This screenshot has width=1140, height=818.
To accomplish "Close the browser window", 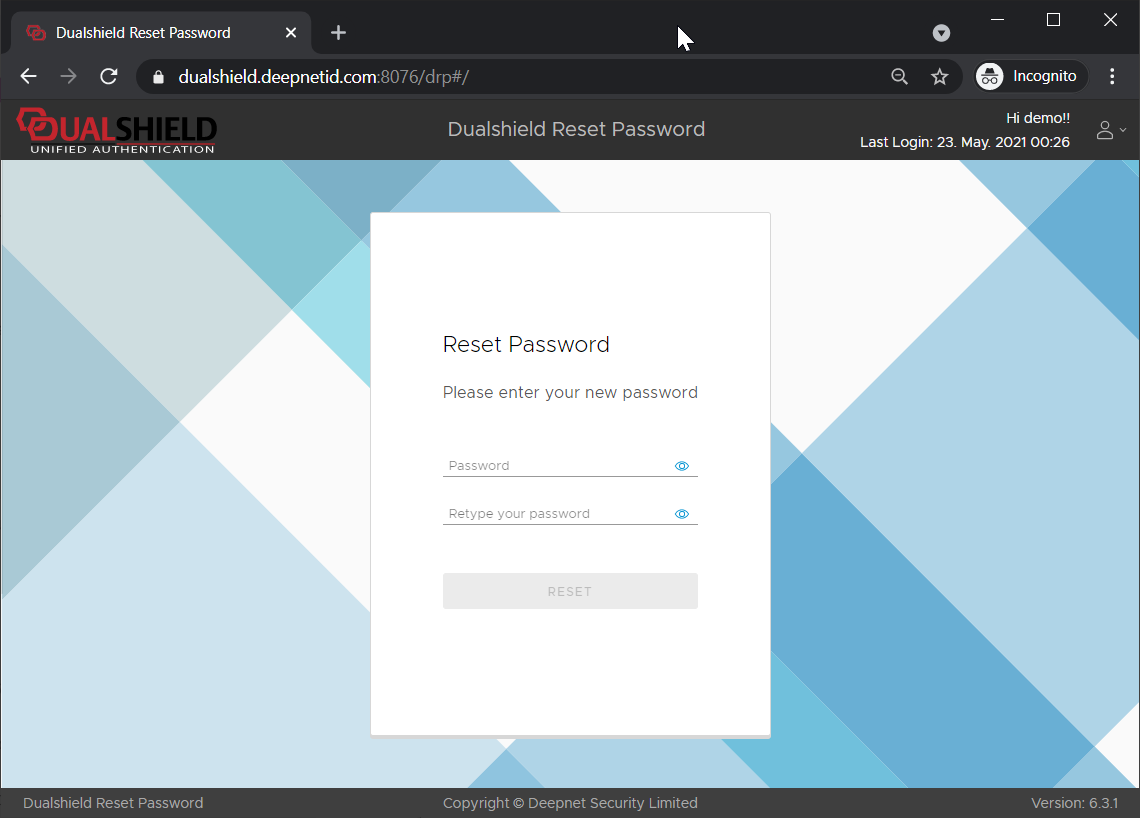I will tap(1110, 20).
